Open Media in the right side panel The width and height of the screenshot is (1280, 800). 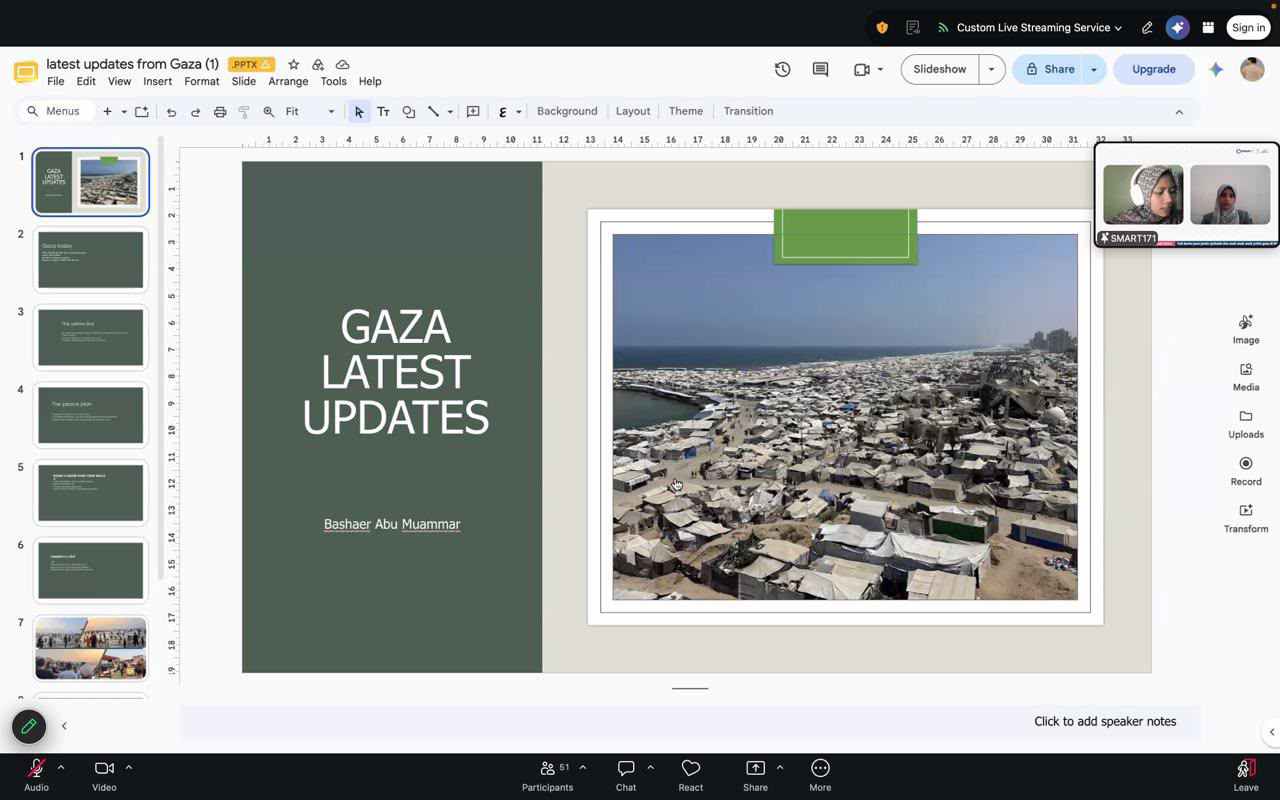[x=1246, y=376]
